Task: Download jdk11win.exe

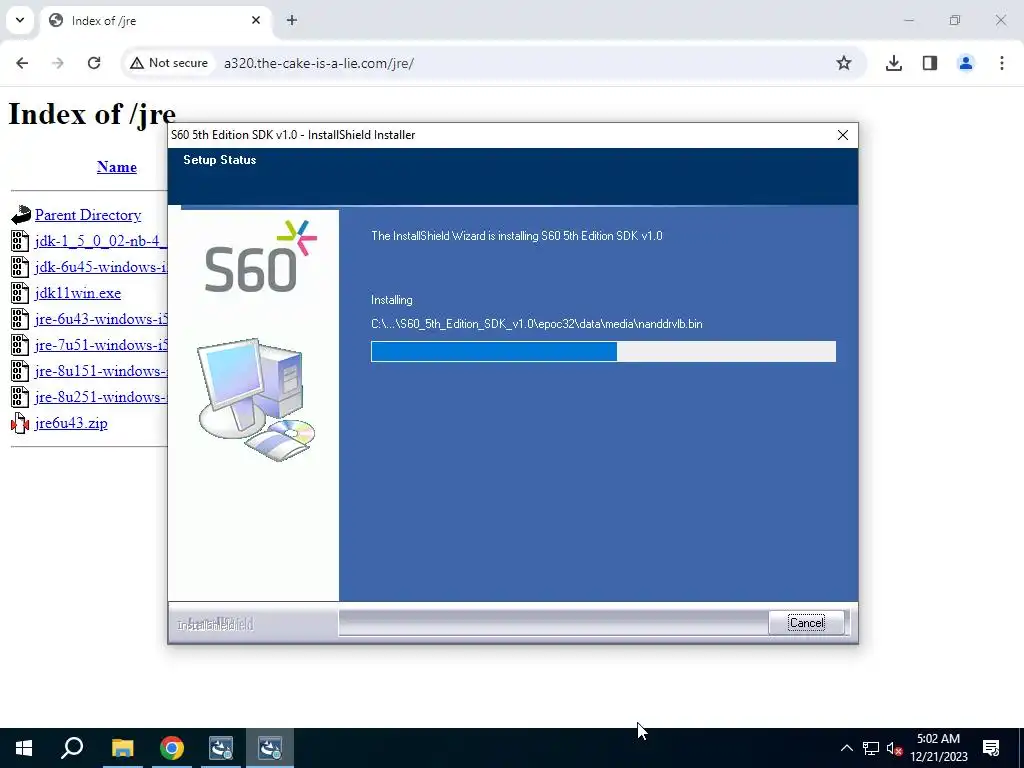Action: click(x=78, y=293)
